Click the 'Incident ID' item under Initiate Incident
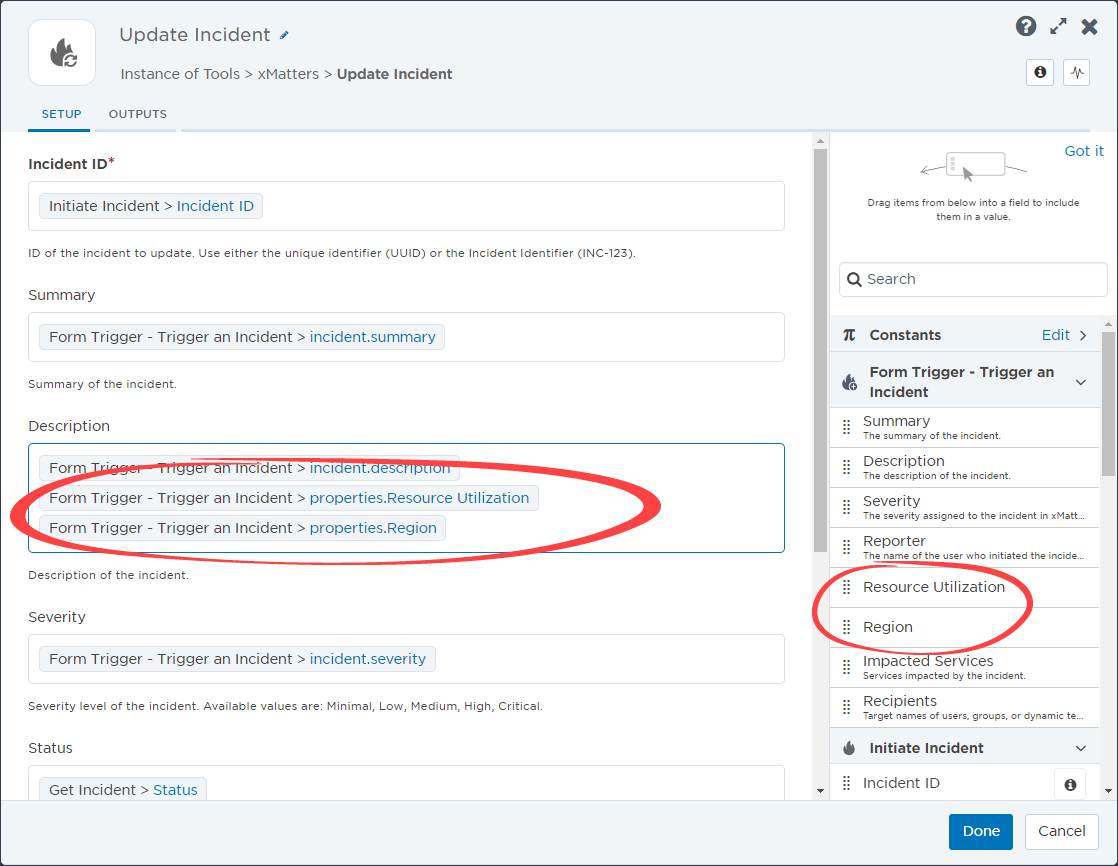This screenshot has height=866, width=1118. (x=965, y=783)
